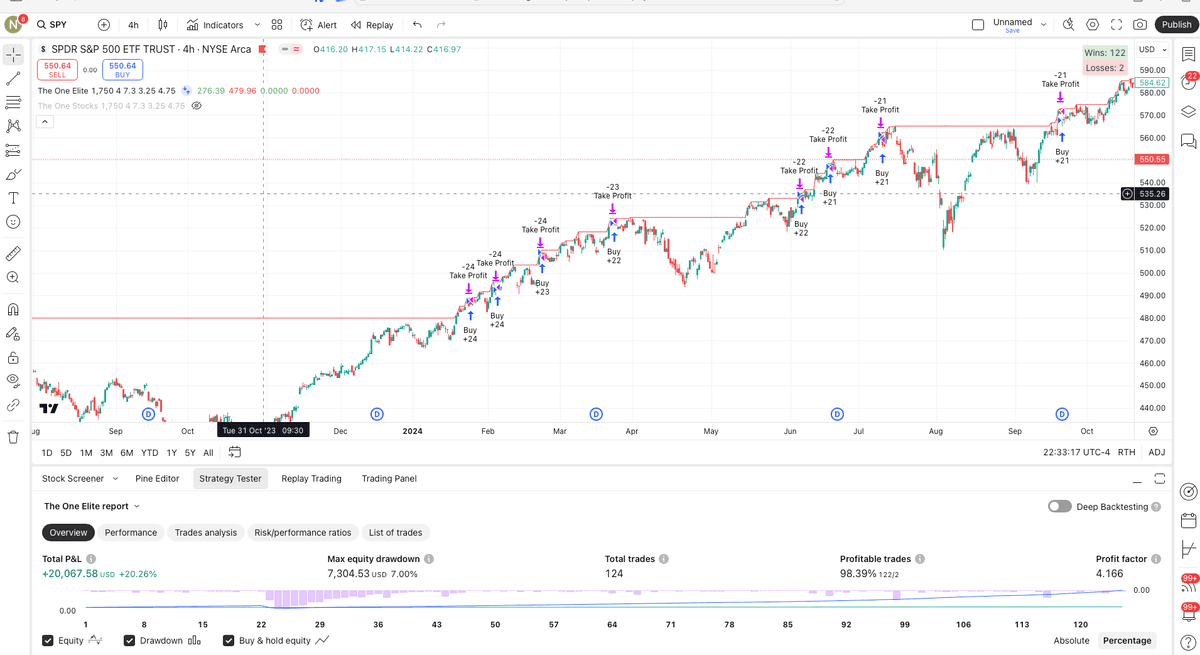Toggle Deep Backtesting switch
Viewport: 1200px width, 655px height.
(x=1059, y=507)
